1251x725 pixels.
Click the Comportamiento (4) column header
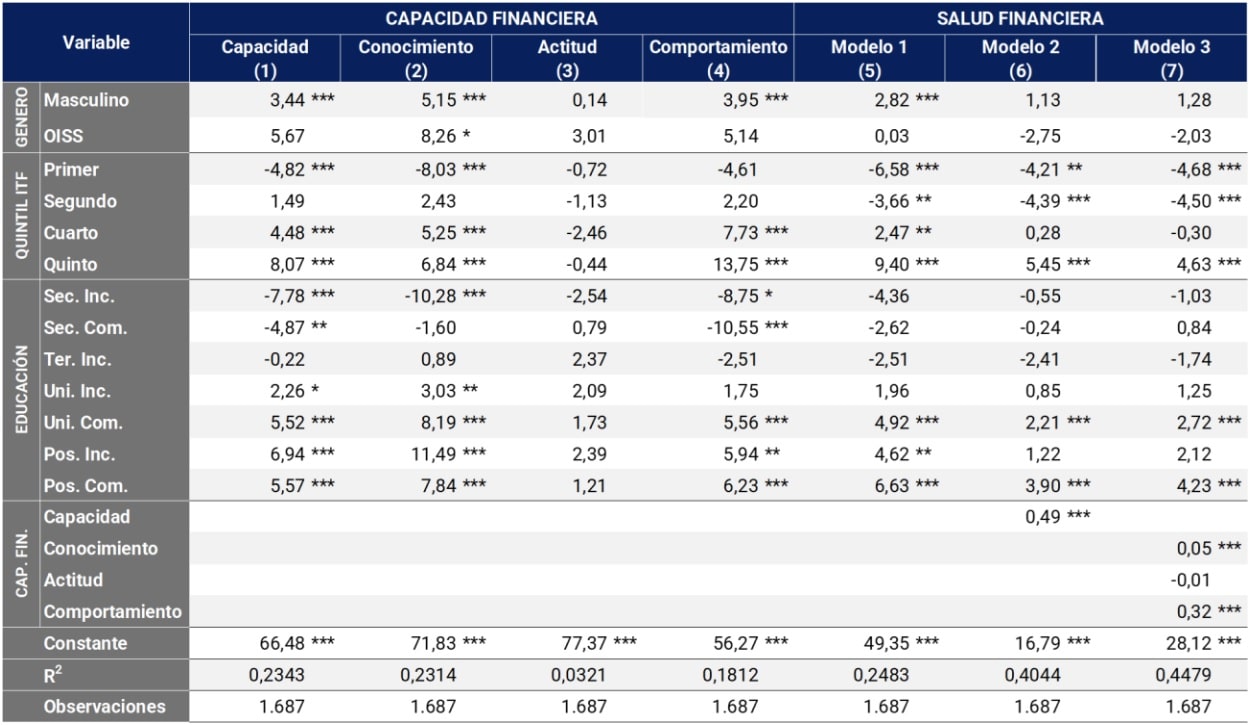(718, 58)
